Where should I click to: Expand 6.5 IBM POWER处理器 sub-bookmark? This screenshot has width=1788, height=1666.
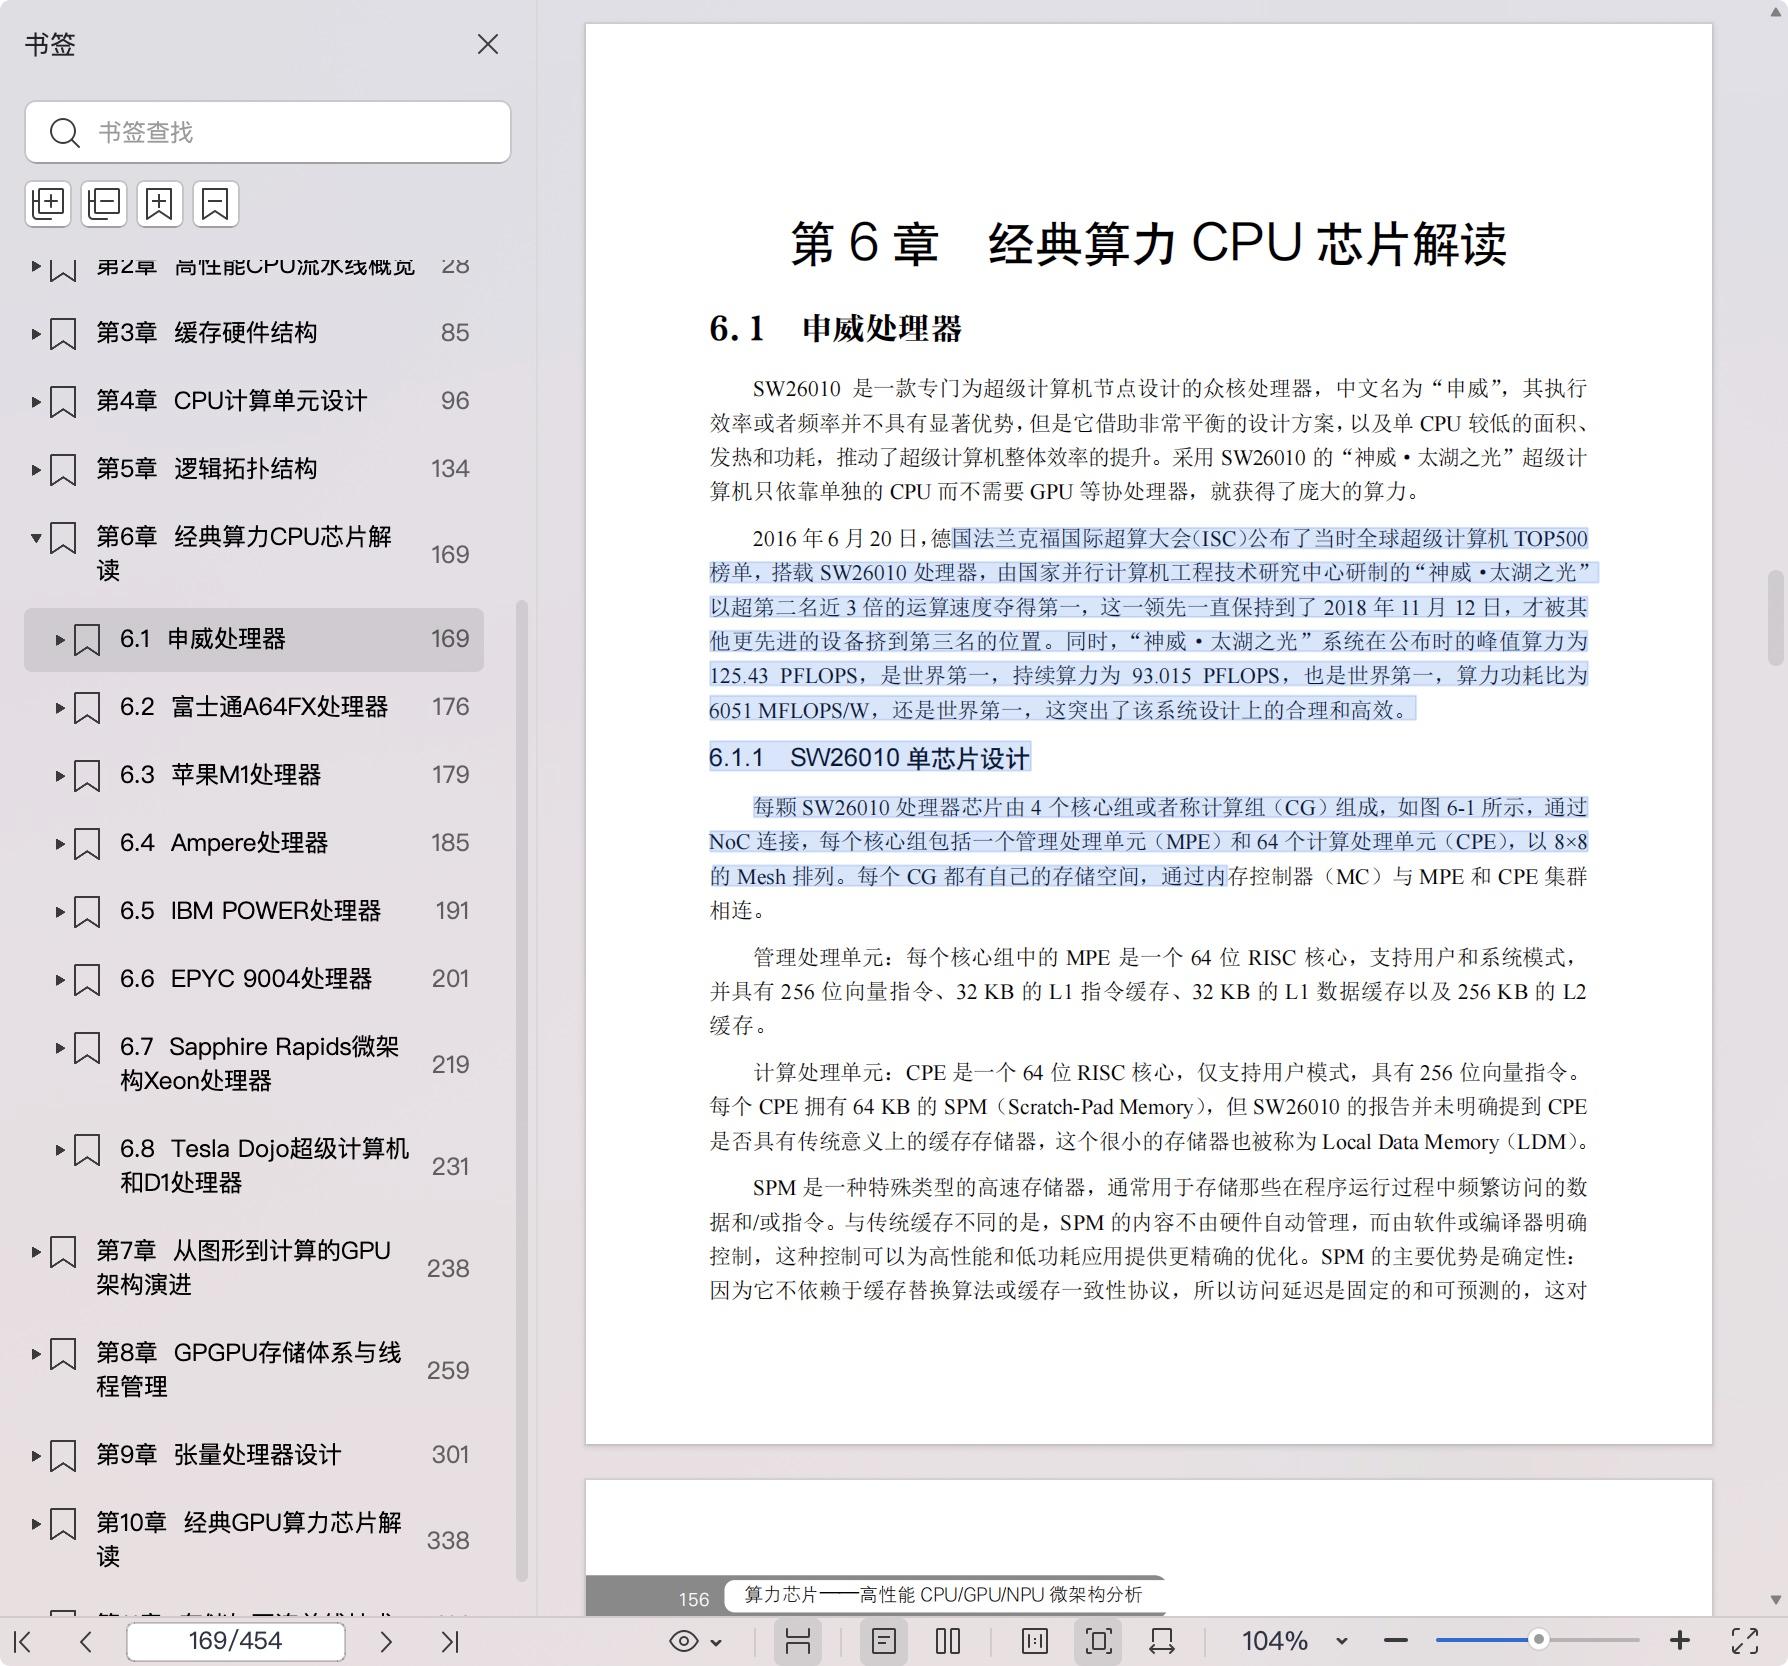60,911
